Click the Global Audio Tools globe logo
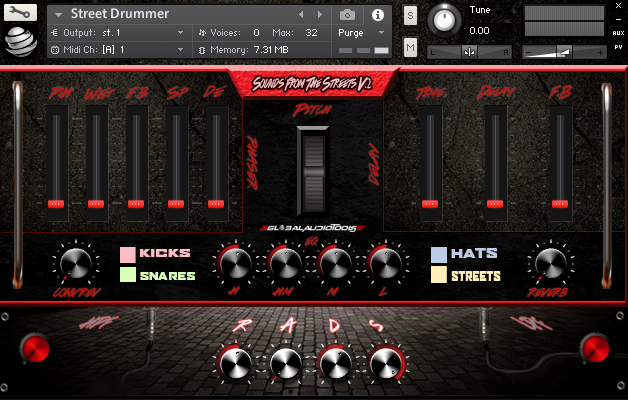 (20, 41)
